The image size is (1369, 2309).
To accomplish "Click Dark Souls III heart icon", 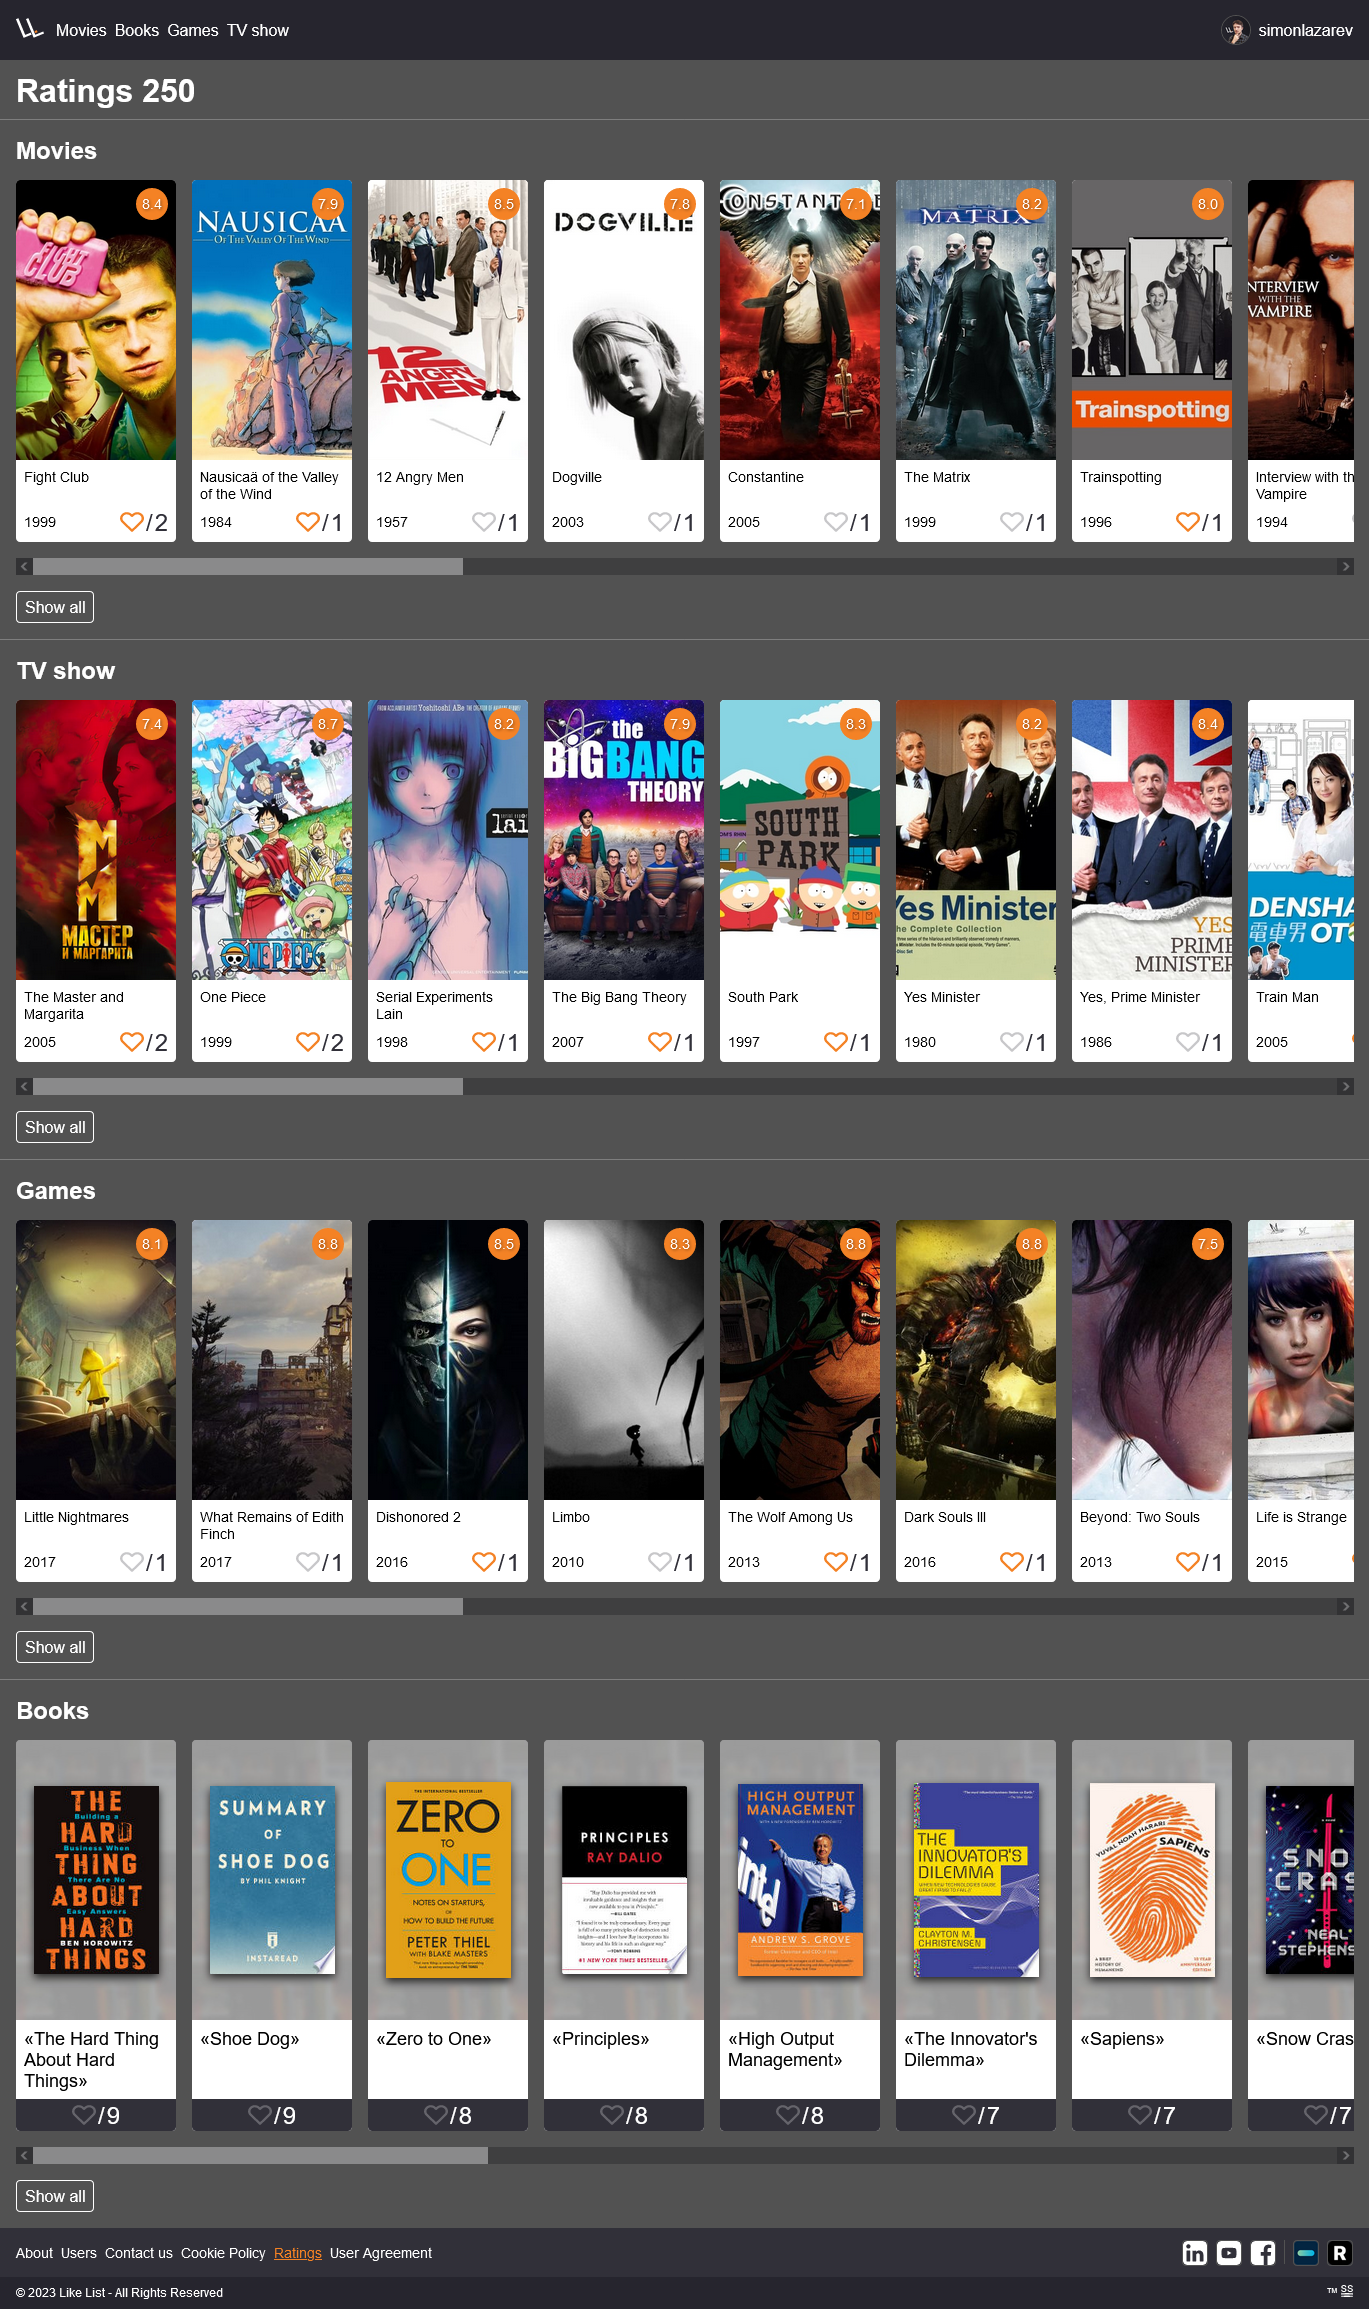I will 1011,1561.
